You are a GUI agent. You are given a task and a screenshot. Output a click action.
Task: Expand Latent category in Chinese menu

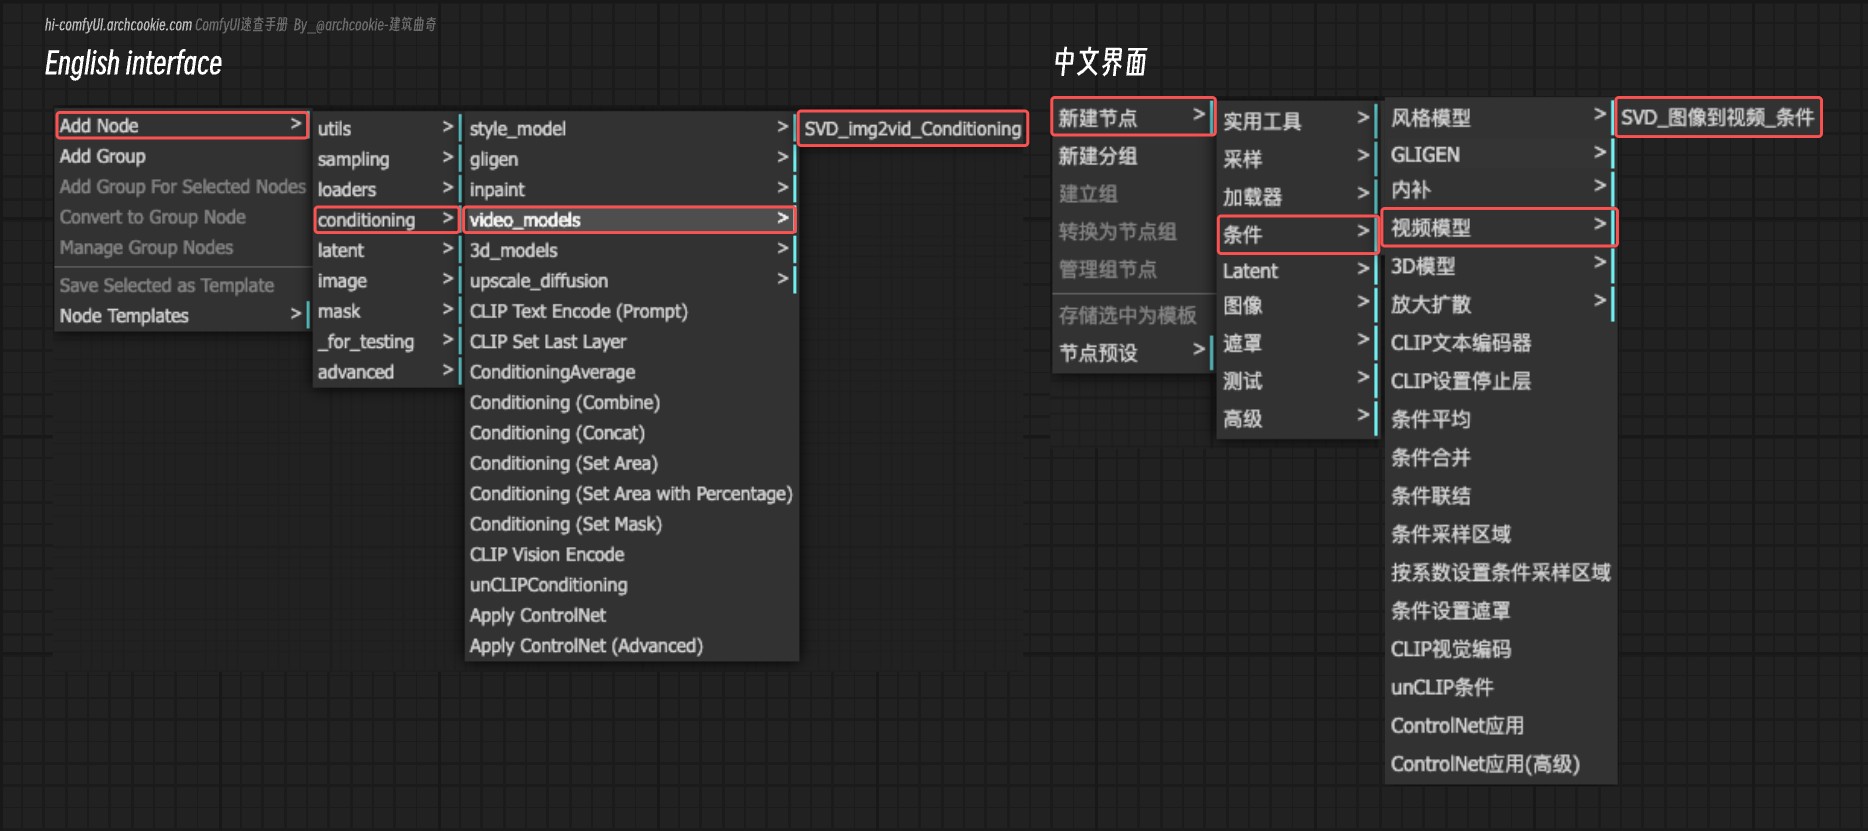pyautogui.click(x=1296, y=271)
